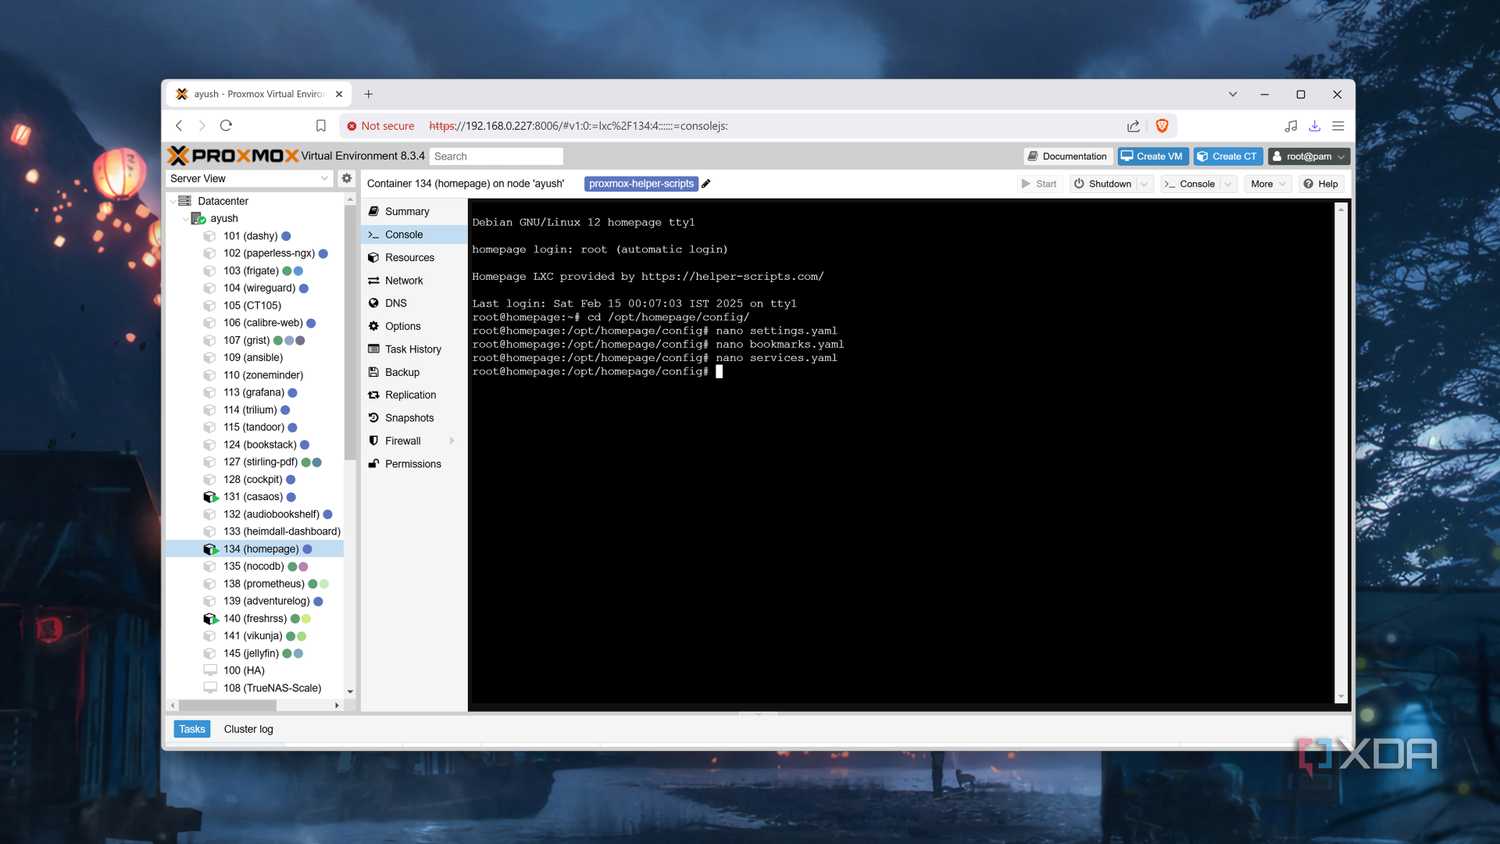Open the Documentation button
This screenshot has width=1500, height=844.
click(x=1067, y=156)
